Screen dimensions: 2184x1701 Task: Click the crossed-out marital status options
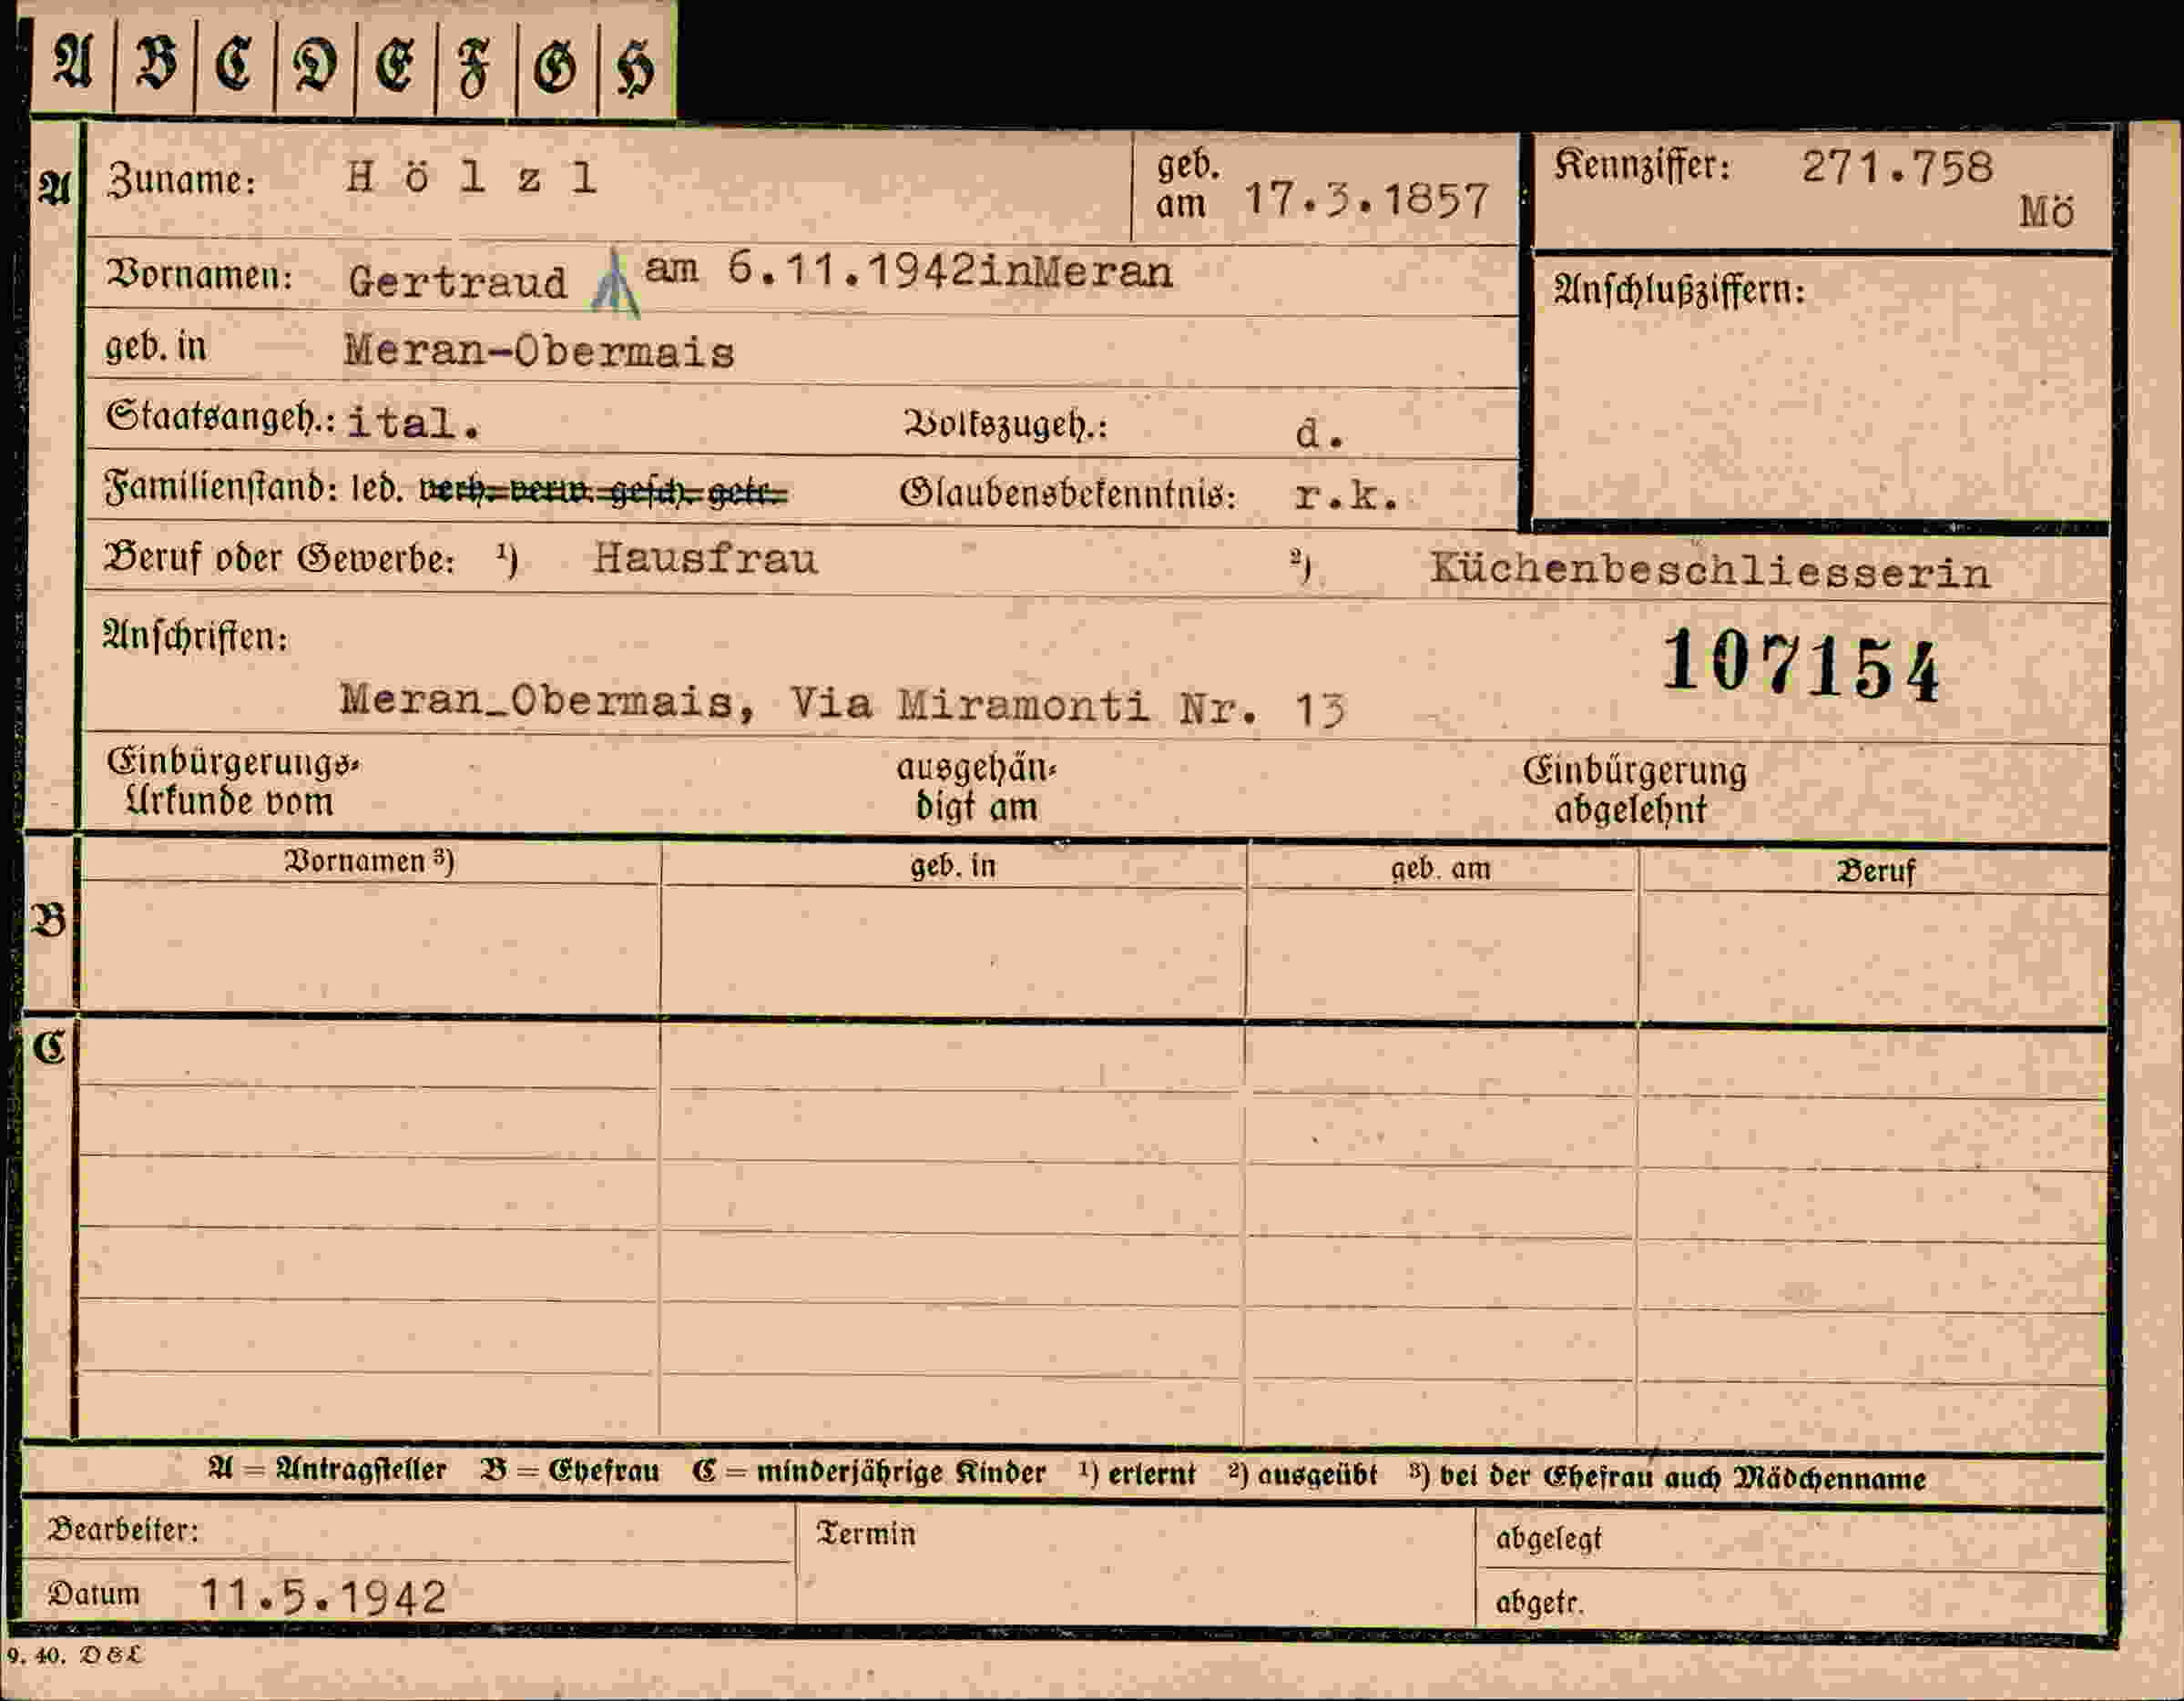pyautogui.click(x=603, y=491)
